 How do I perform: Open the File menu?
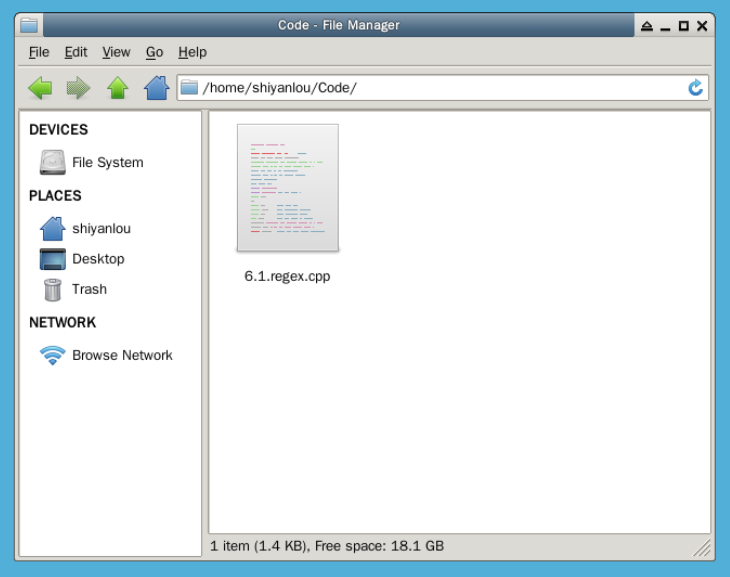point(39,52)
